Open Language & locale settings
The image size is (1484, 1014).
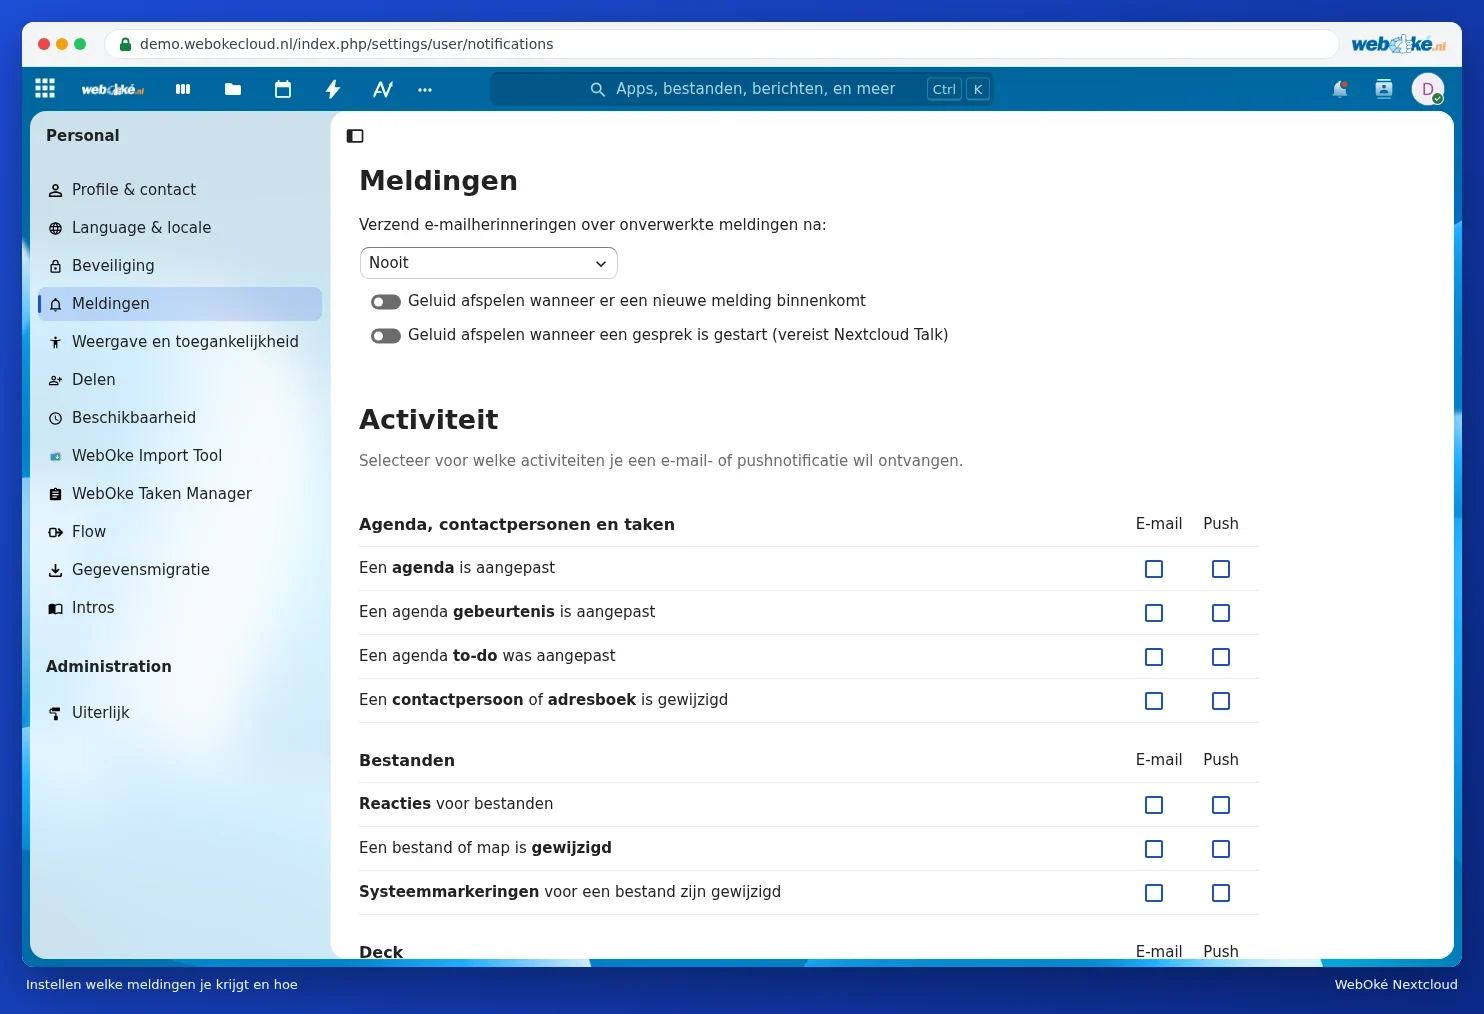(x=180, y=228)
